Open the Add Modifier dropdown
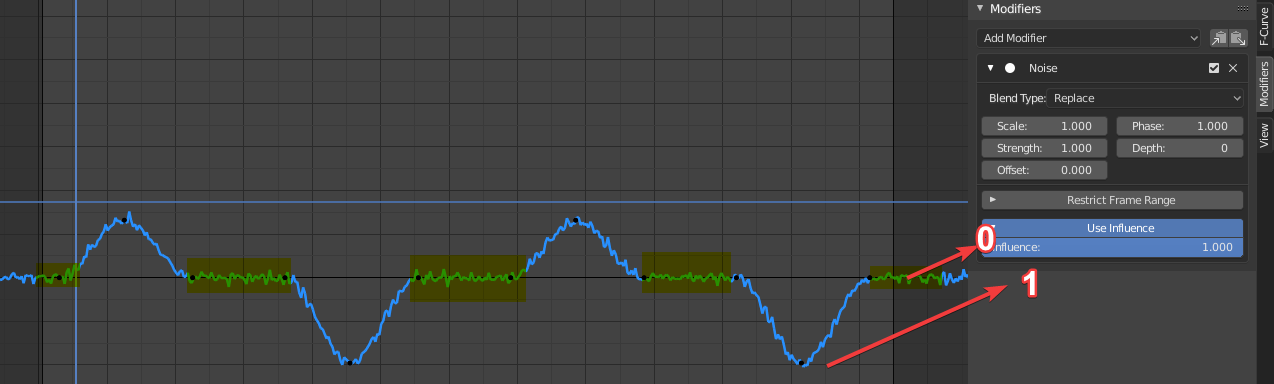Image resolution: width=1274 pixels, height=384 pixels. point(1089,38)
